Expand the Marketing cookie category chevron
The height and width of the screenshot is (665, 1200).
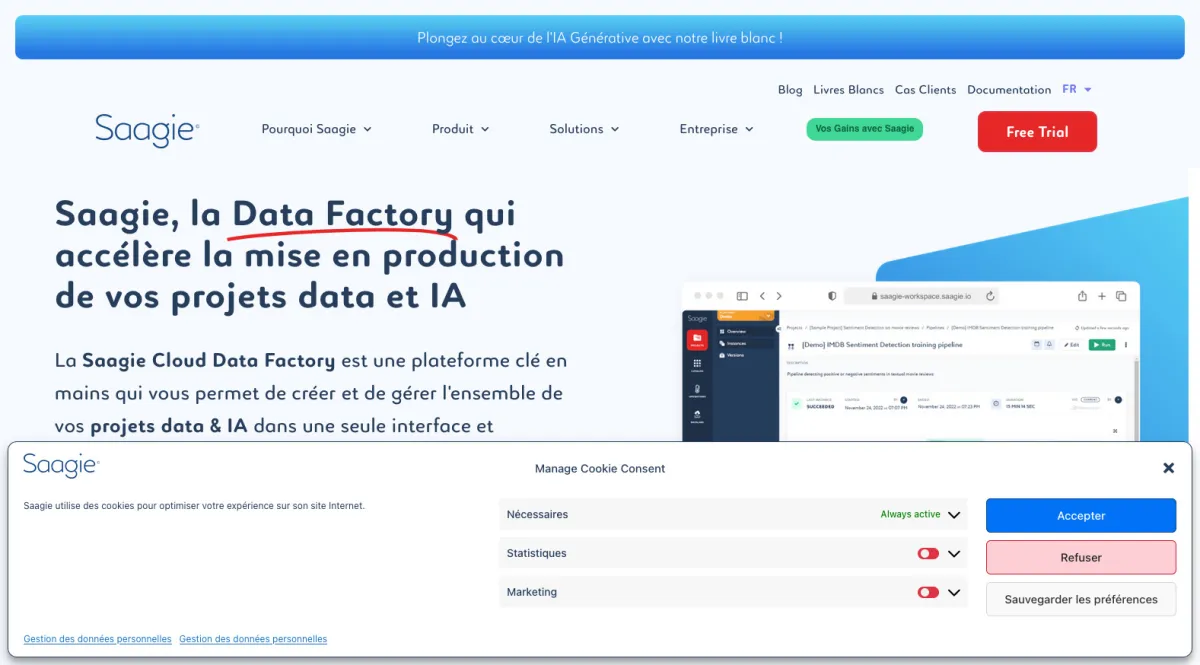954,592
